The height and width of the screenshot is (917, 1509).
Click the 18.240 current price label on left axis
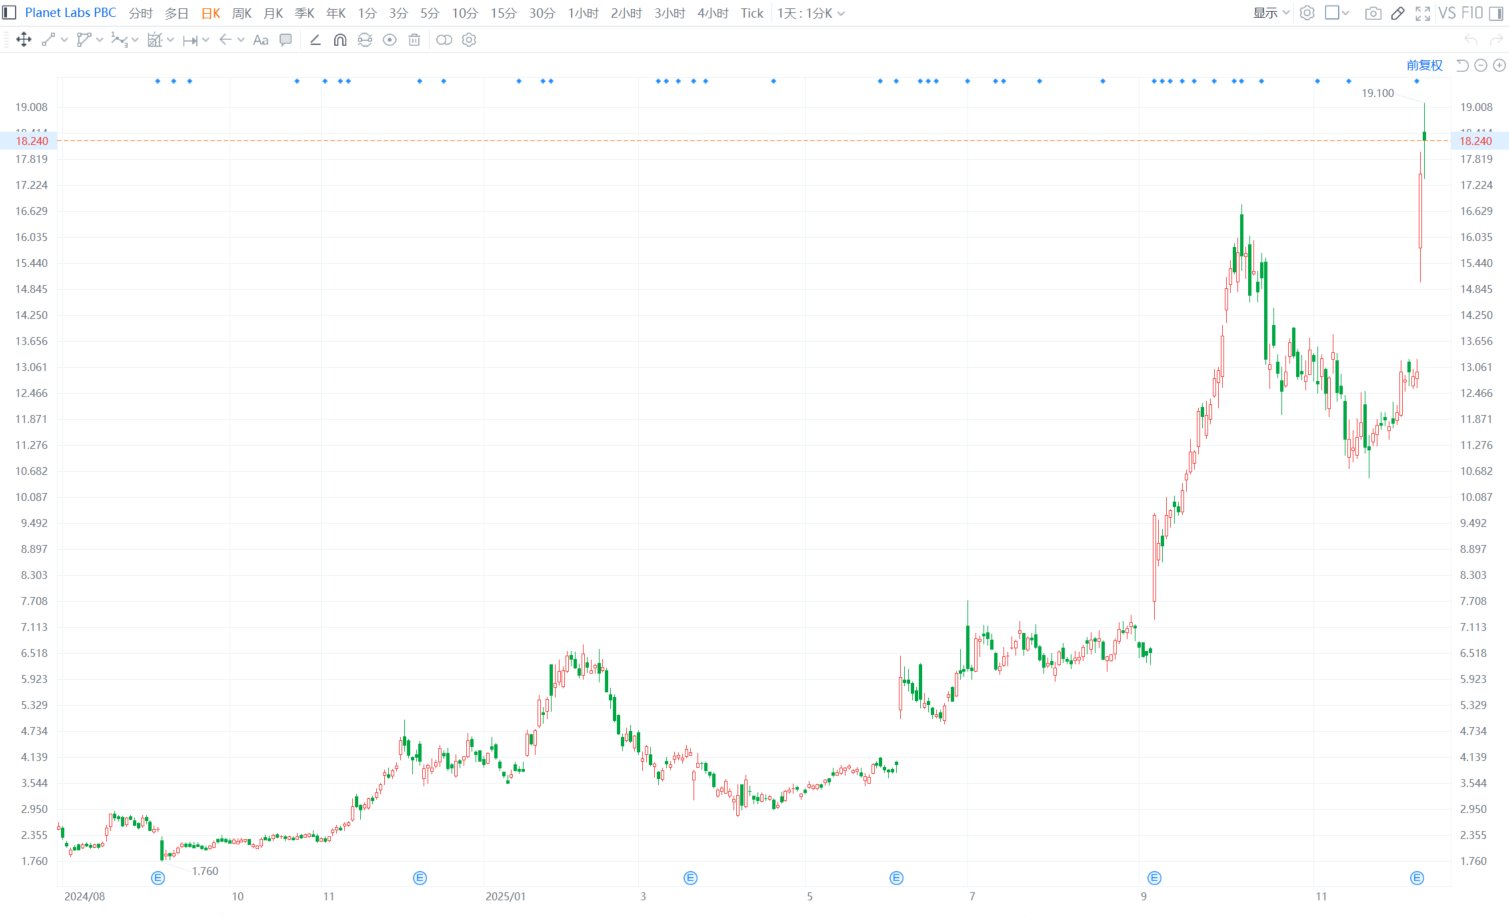32,141
